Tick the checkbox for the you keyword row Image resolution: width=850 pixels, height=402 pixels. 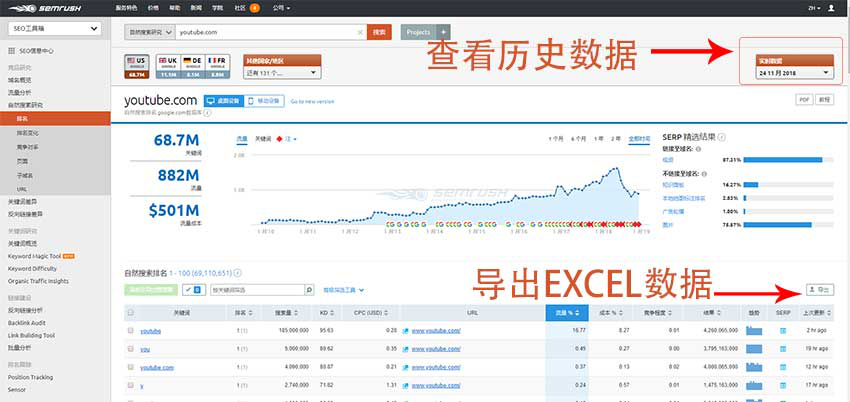[130, 349]
